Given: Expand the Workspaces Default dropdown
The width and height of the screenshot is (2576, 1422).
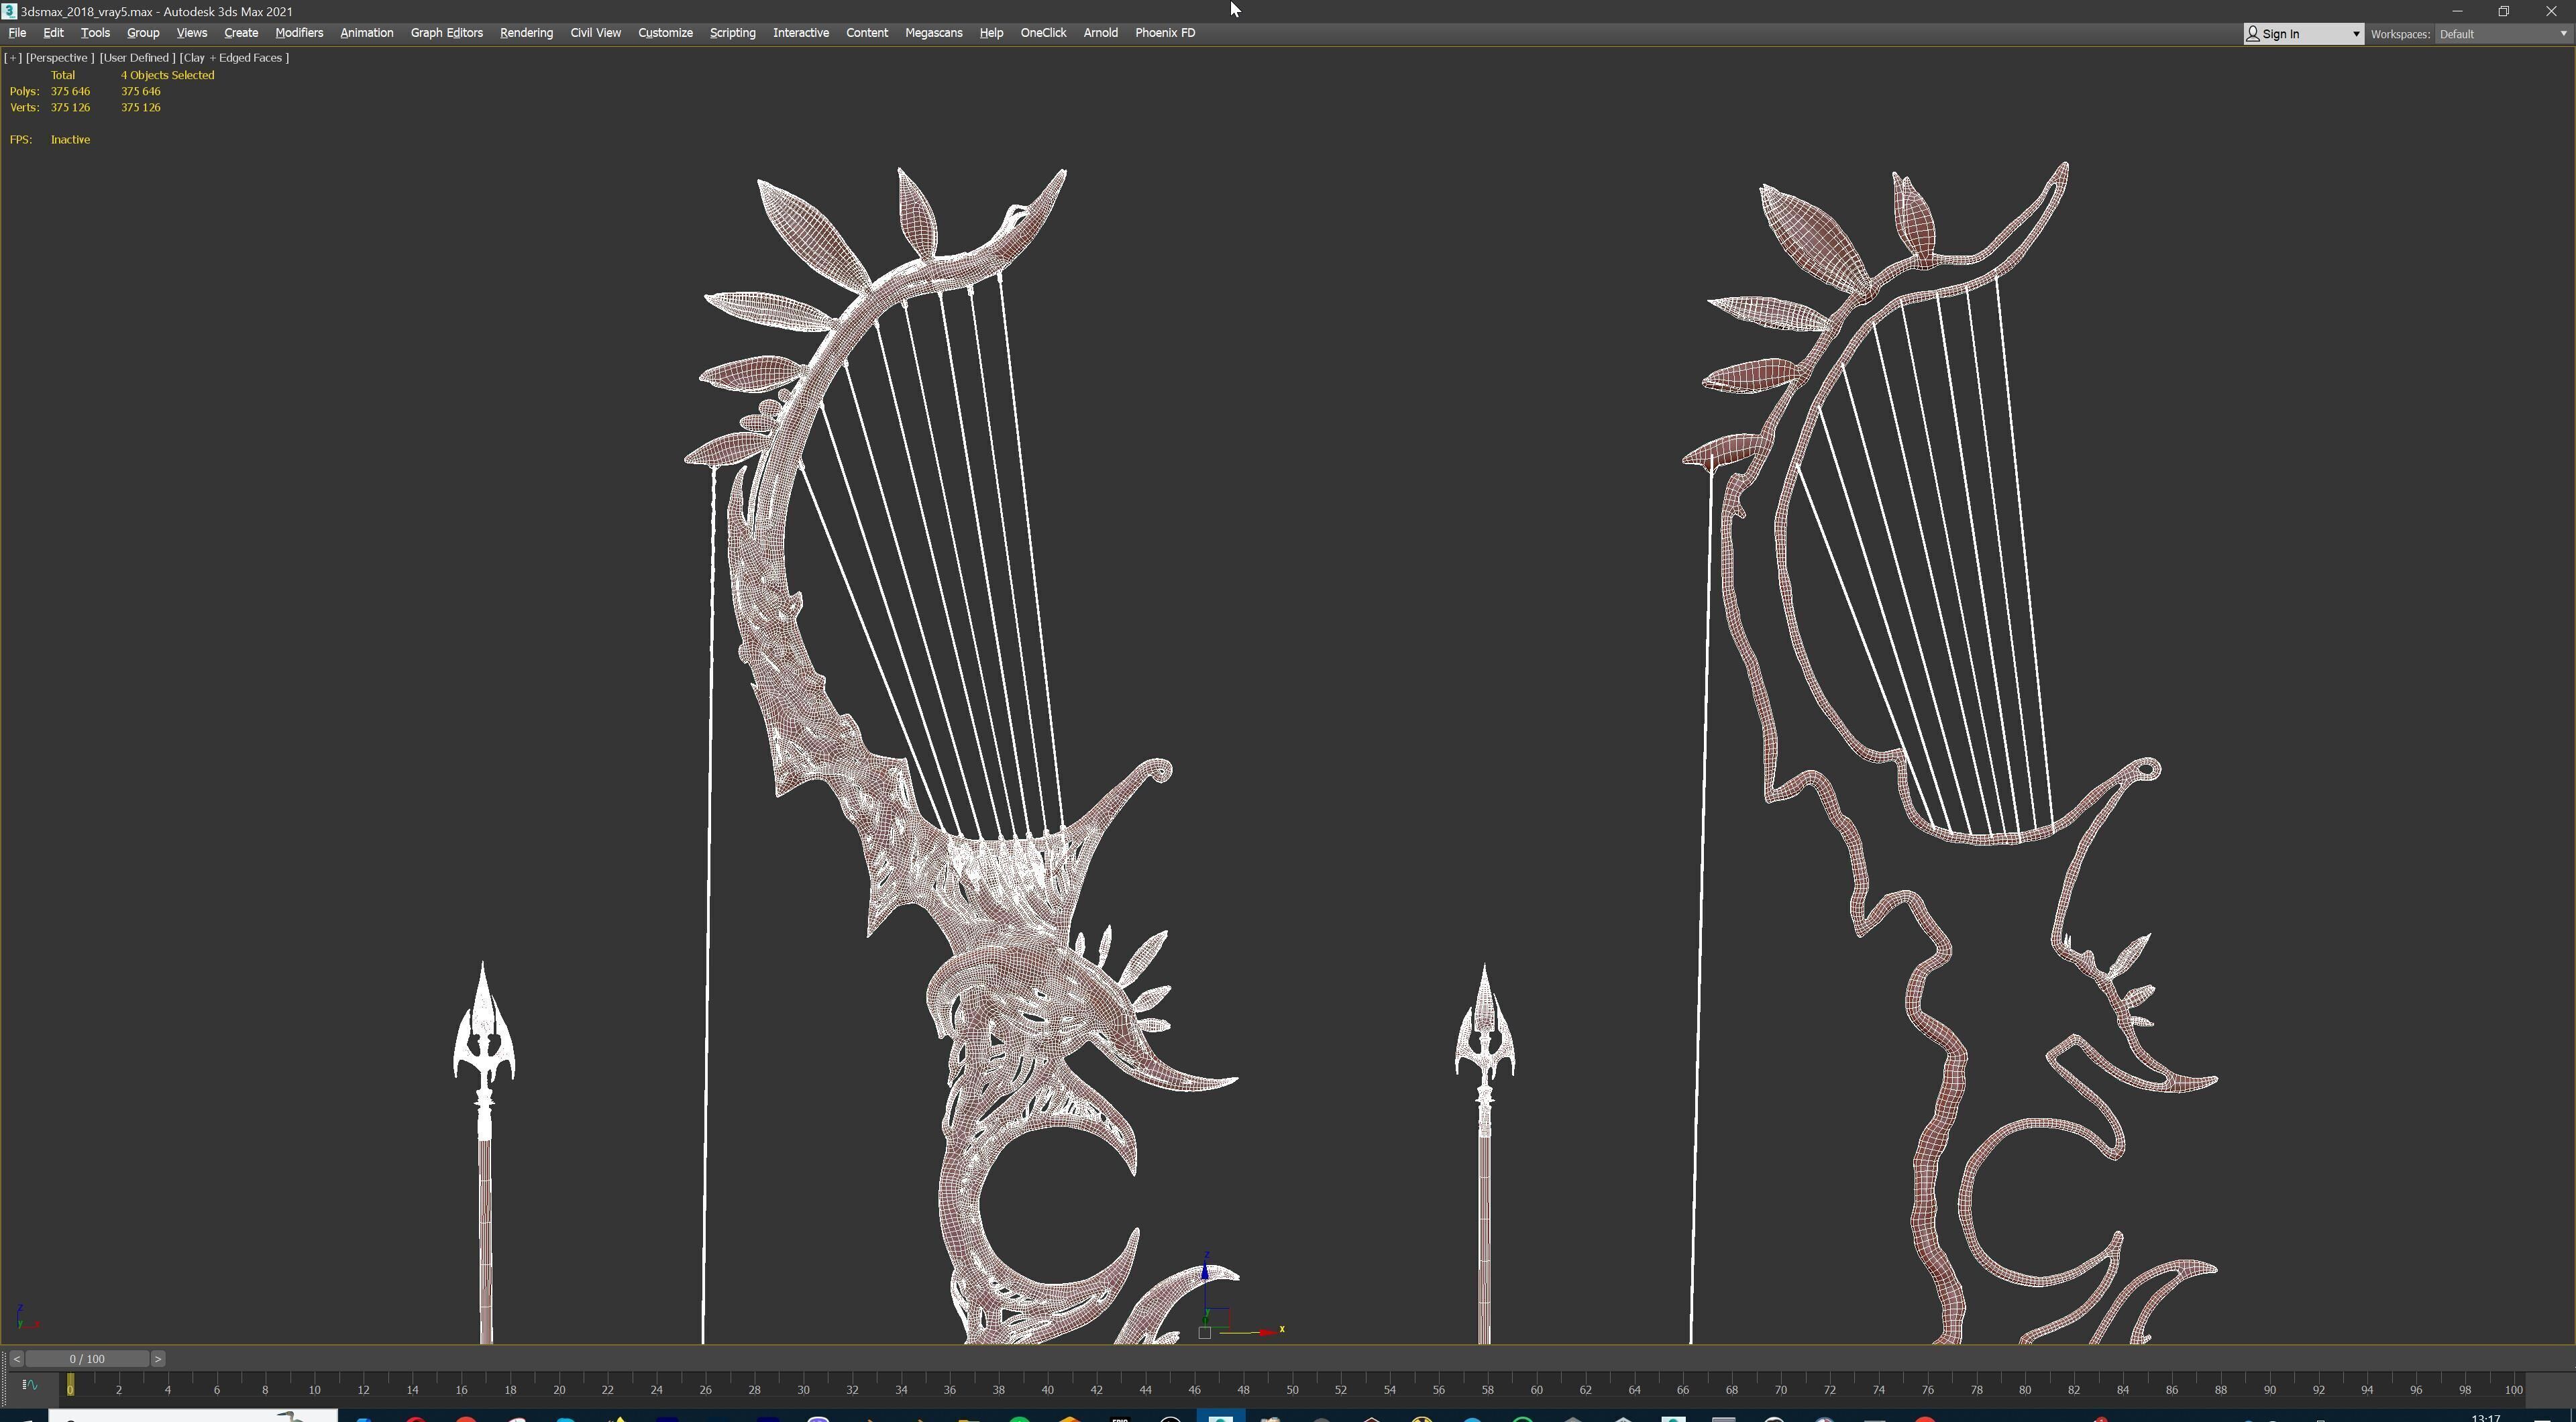Looking at the screenshot, I should pos(2563,34).
